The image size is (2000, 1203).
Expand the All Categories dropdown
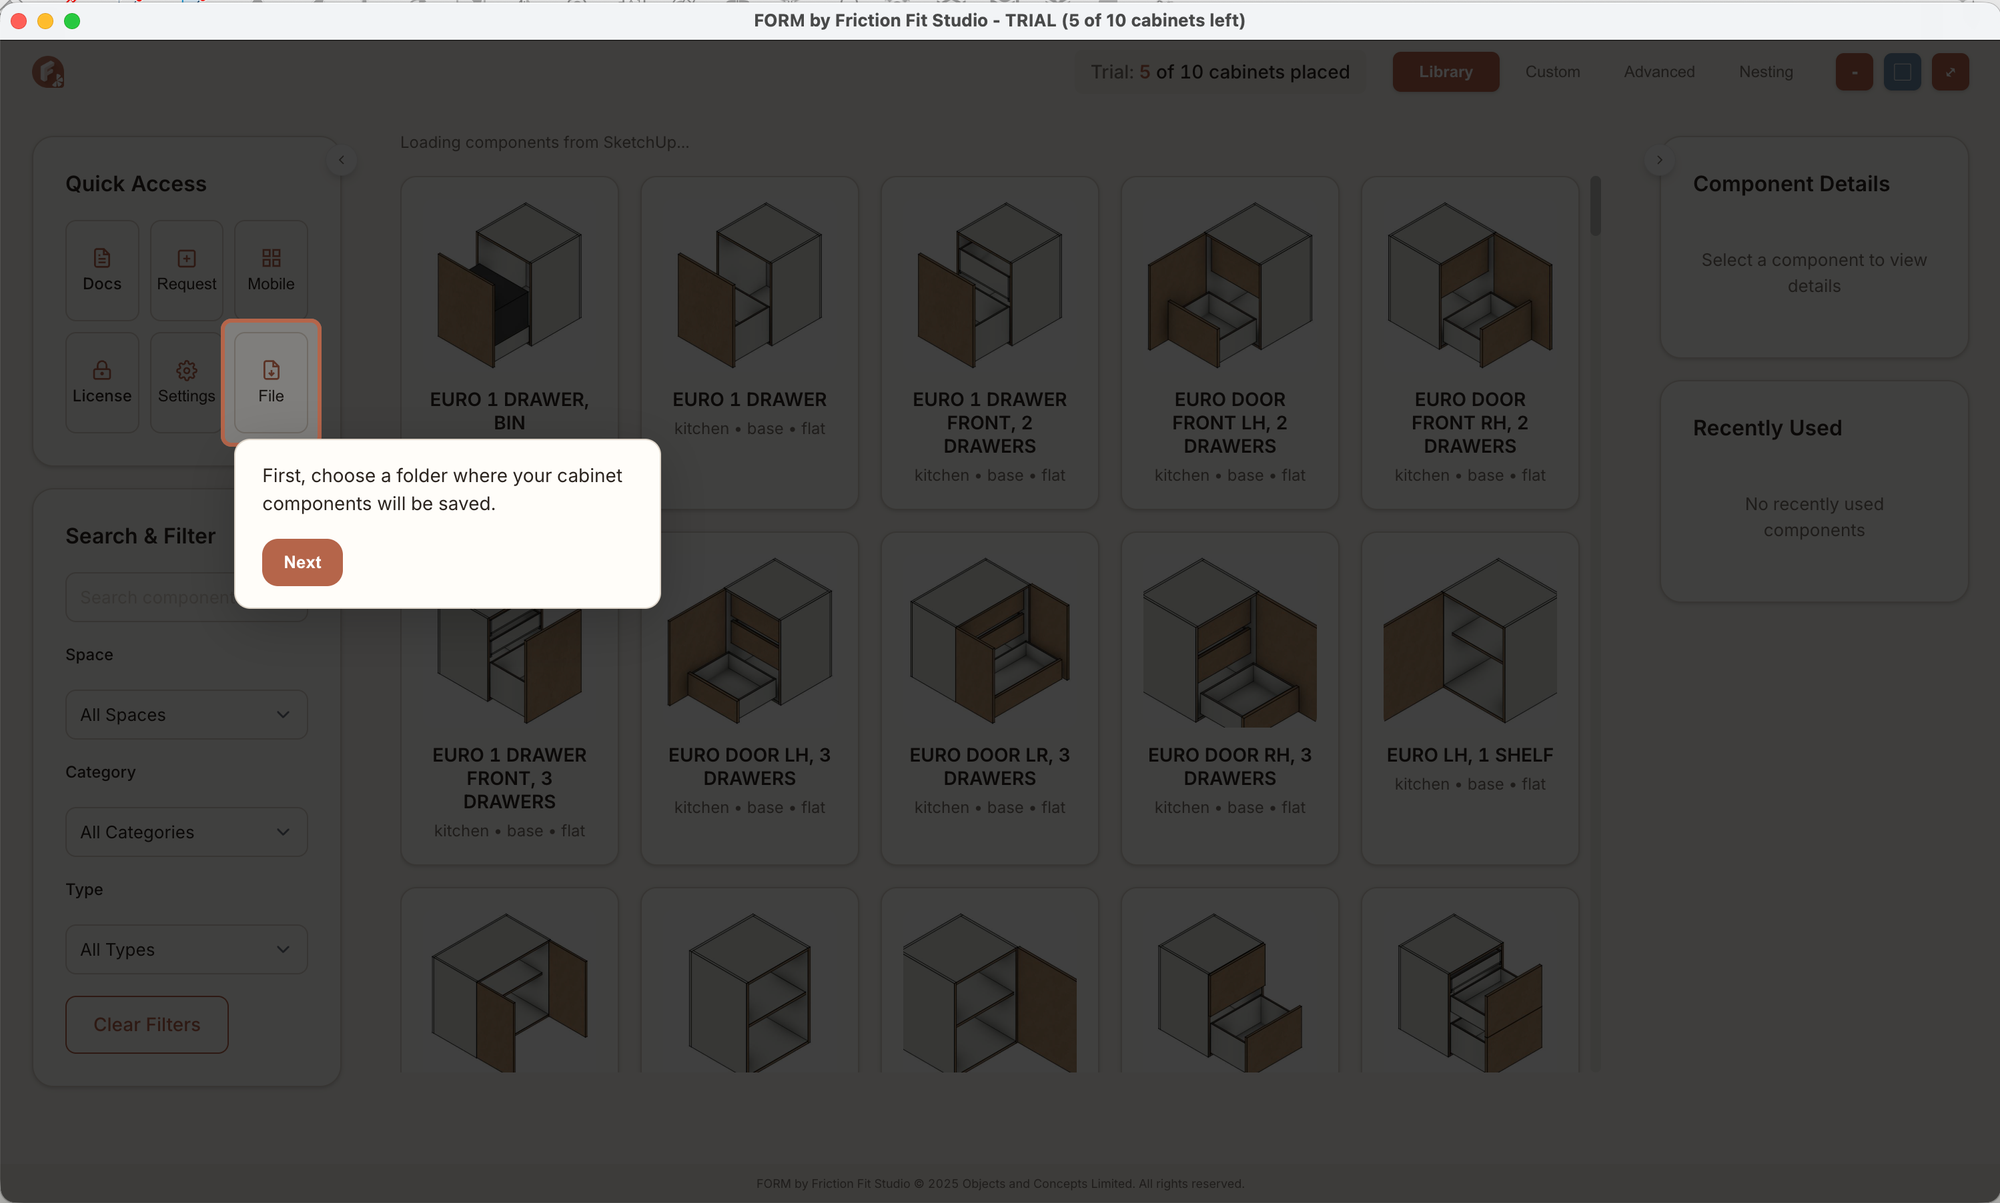[x=186, y=832]
